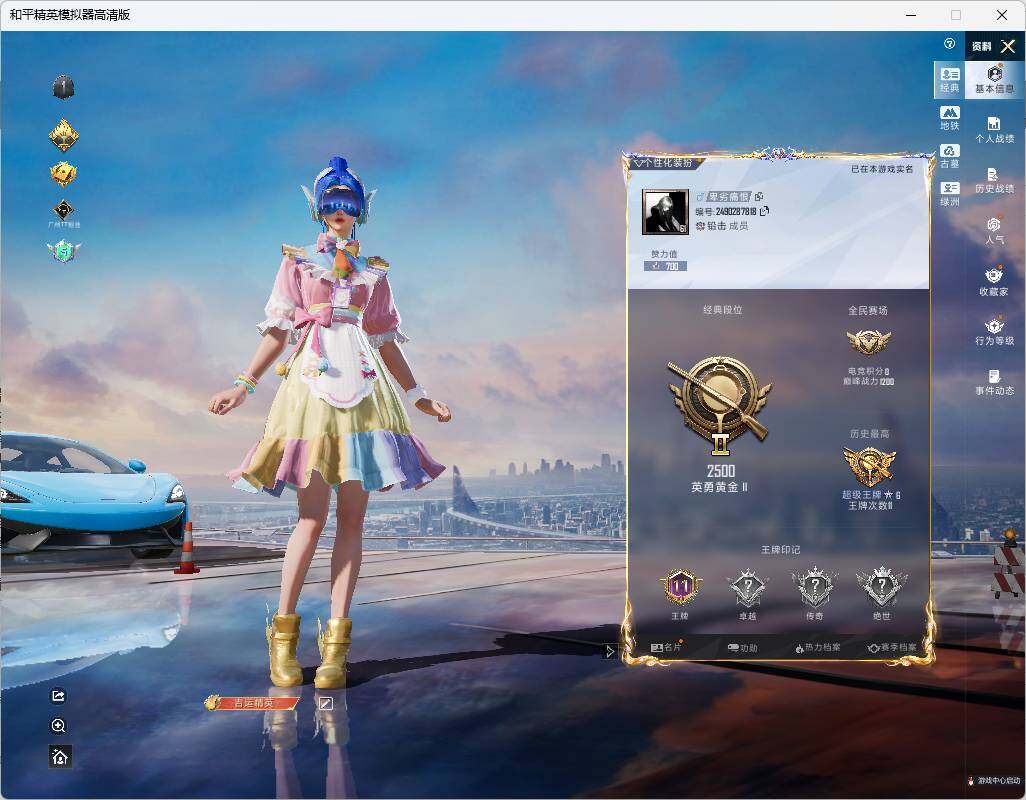This screenshot has height=800, width=1026.
Task: Click the 全民赛场 wings badge
Action: (868, 341)
